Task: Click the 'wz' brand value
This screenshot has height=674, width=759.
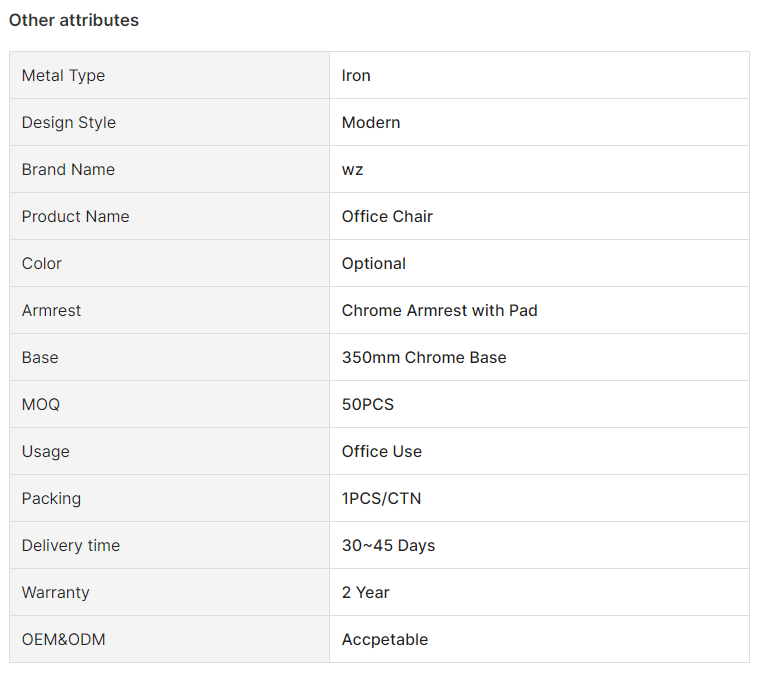Action: click(x=353, y=169)
